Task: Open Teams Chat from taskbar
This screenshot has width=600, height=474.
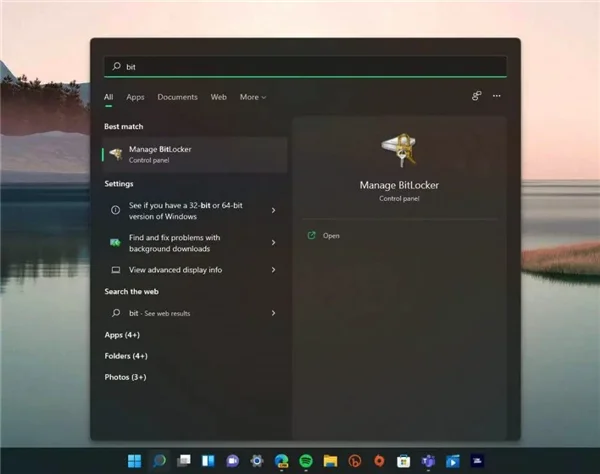Action: [x=232, y=461]
